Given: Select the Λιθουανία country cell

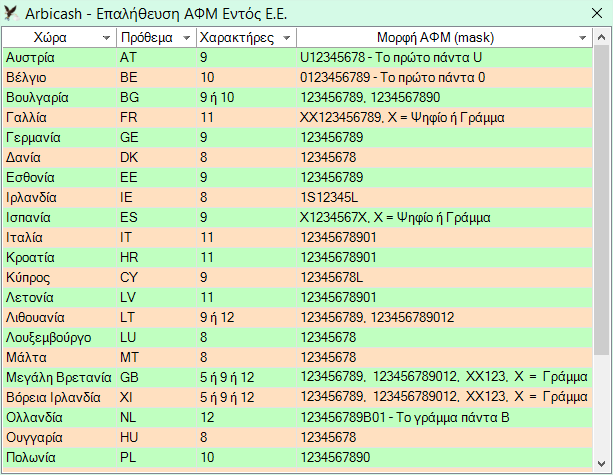Looking at the screenshot, I should pyautogui.click(x=59, y=317).
